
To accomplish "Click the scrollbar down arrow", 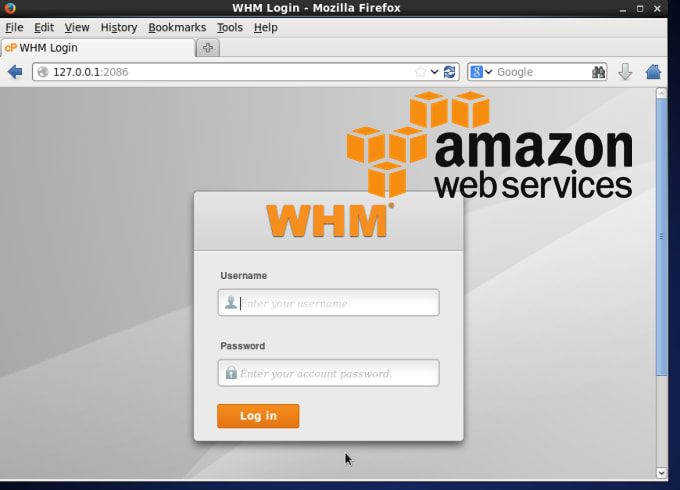I will (x=661, y=473).
